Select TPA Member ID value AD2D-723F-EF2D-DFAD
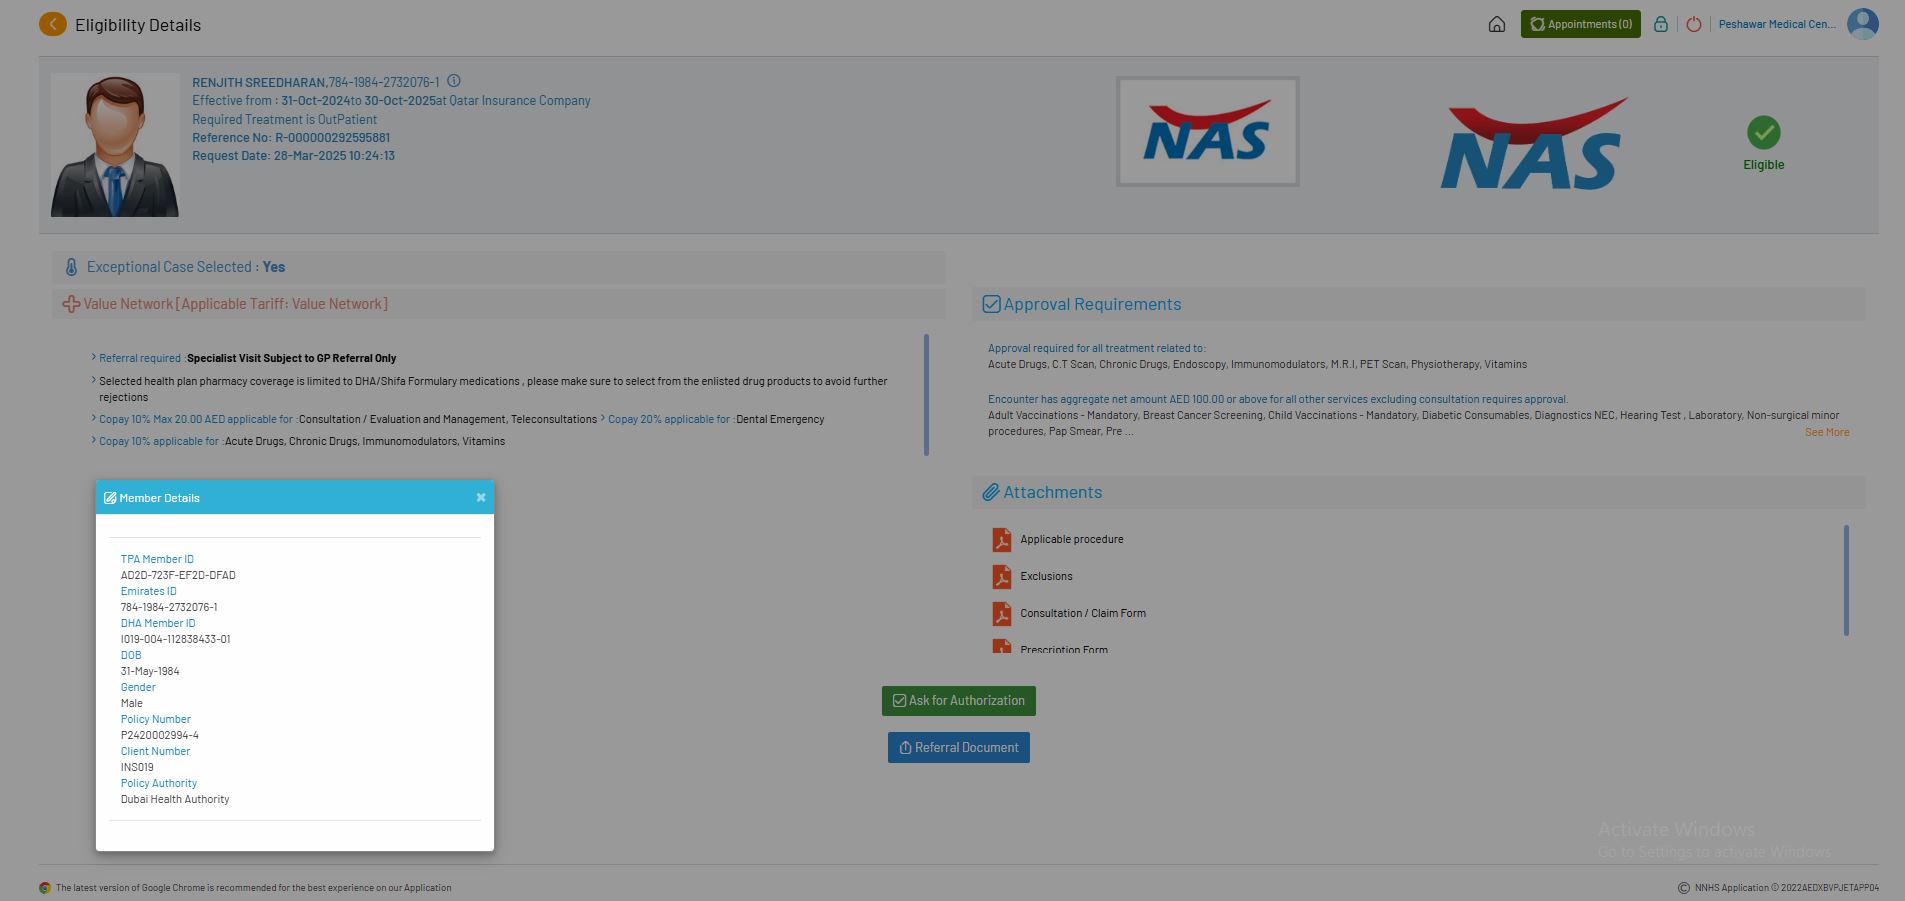 (x=178, y=576)
